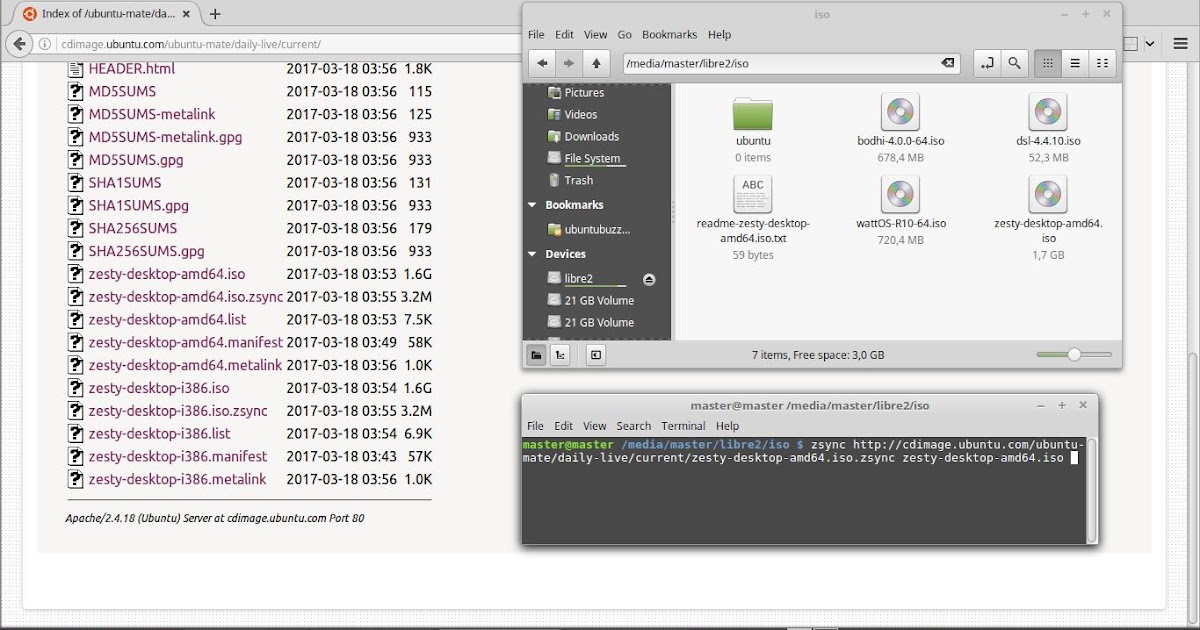The width and height of the screenshot is (1200, 630).
Task: Switch sidebar to tree view
Action: point(561,354)
